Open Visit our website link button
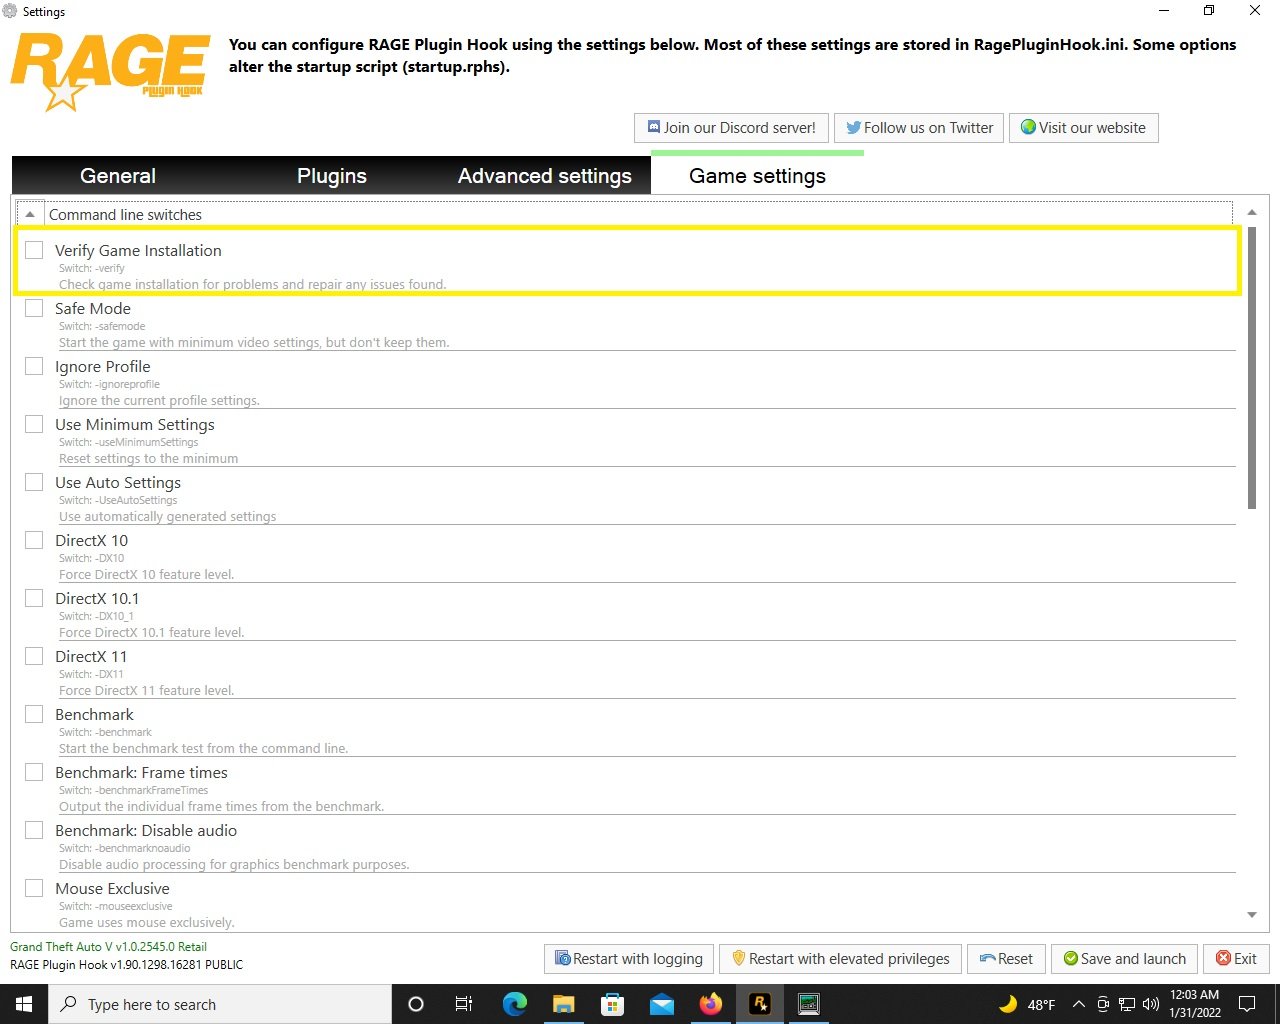The height and width of the screenshot is (1024, 1280). (1083, 128)
